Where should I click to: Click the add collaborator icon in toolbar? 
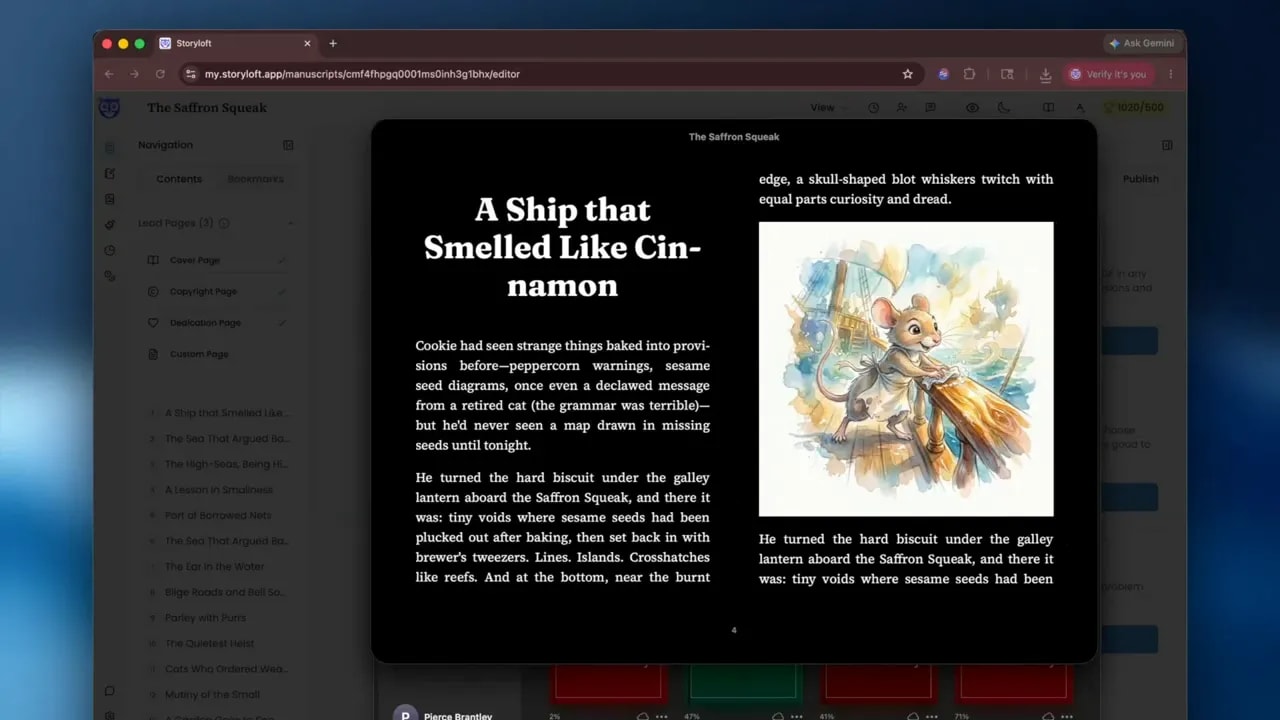point(902,108)
